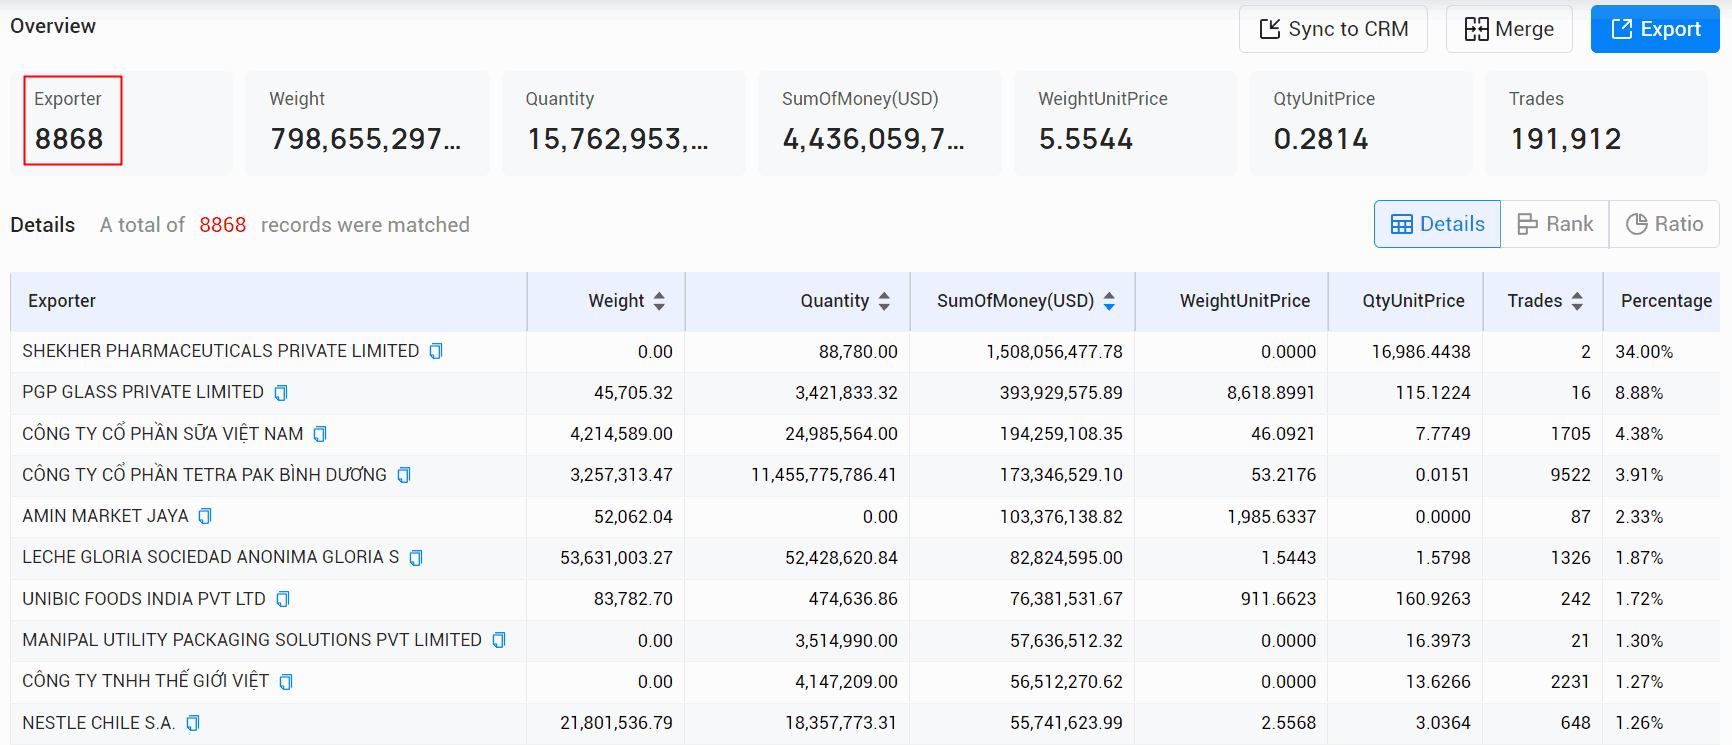
Task: Copy CÔNG TY TNHH THẾ GIỚI VIỆT icon
Action: pos(286,682)
